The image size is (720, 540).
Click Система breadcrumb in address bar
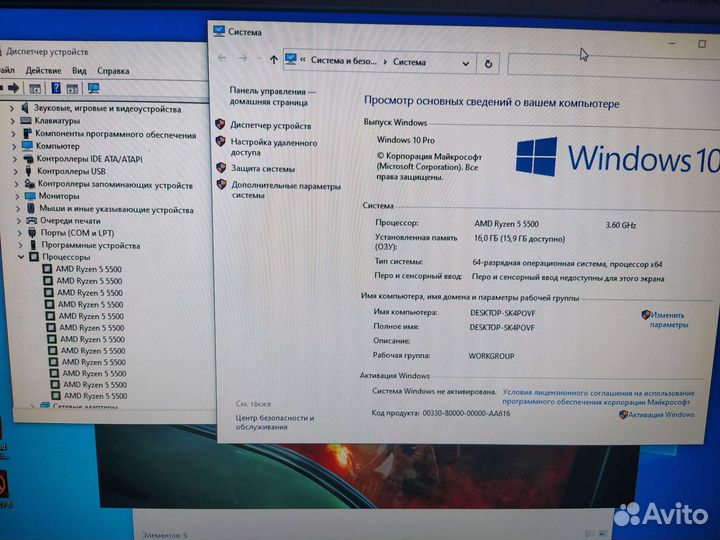(x=409, y=62)
